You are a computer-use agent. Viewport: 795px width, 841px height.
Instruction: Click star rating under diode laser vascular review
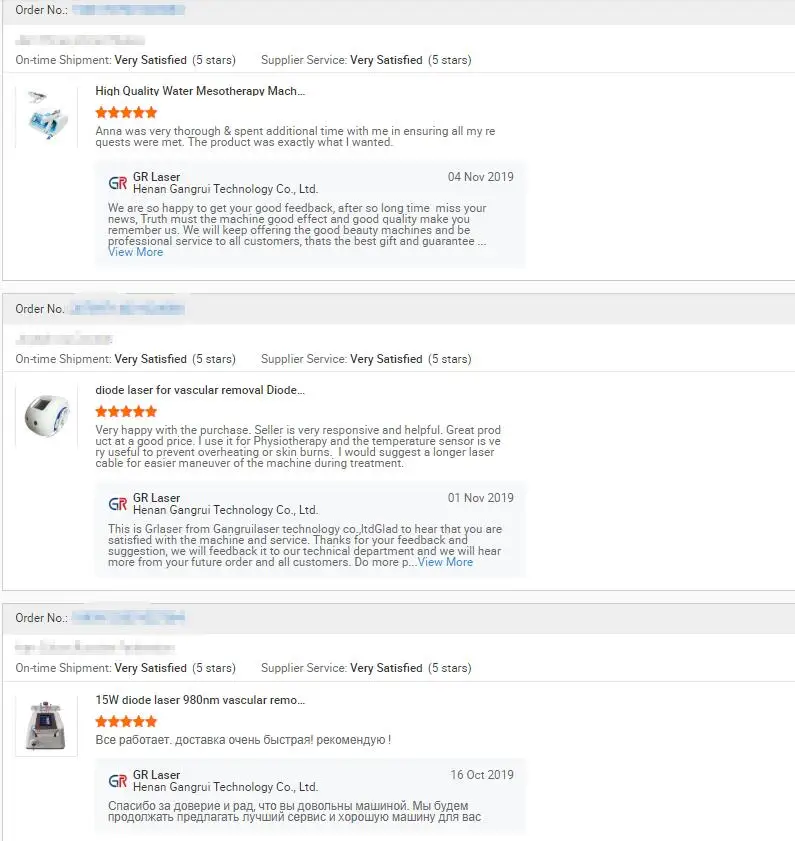coord(126,411)
